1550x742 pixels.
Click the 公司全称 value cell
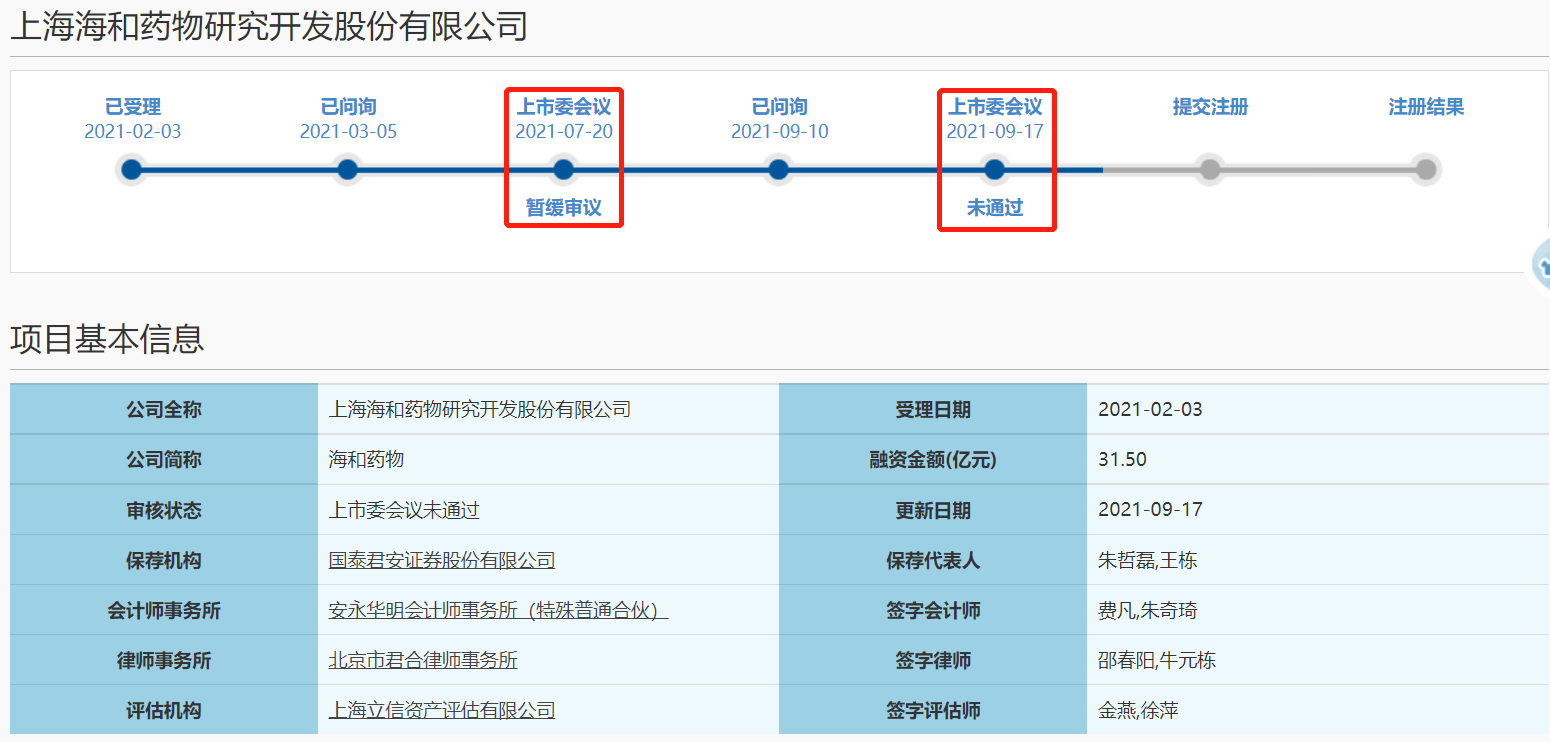point(548,410)
